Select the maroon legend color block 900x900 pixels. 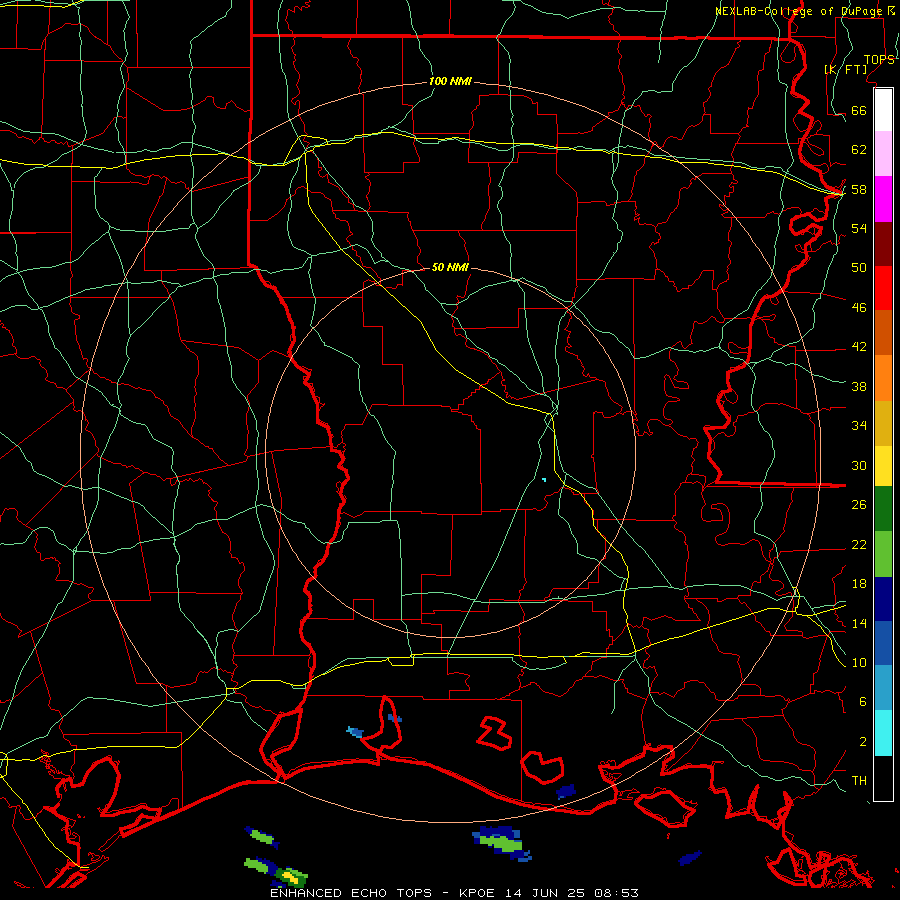pyautogui.click(x=883, y=243)
